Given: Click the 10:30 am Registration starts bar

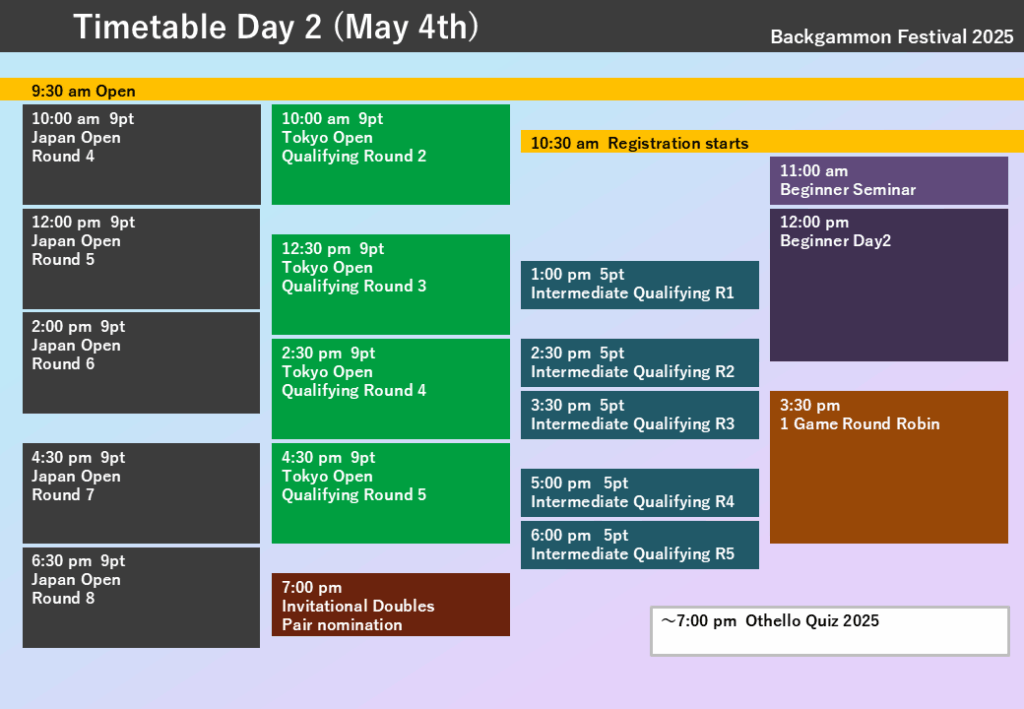Looking at the screenshot, I should [x=771, y=142].
